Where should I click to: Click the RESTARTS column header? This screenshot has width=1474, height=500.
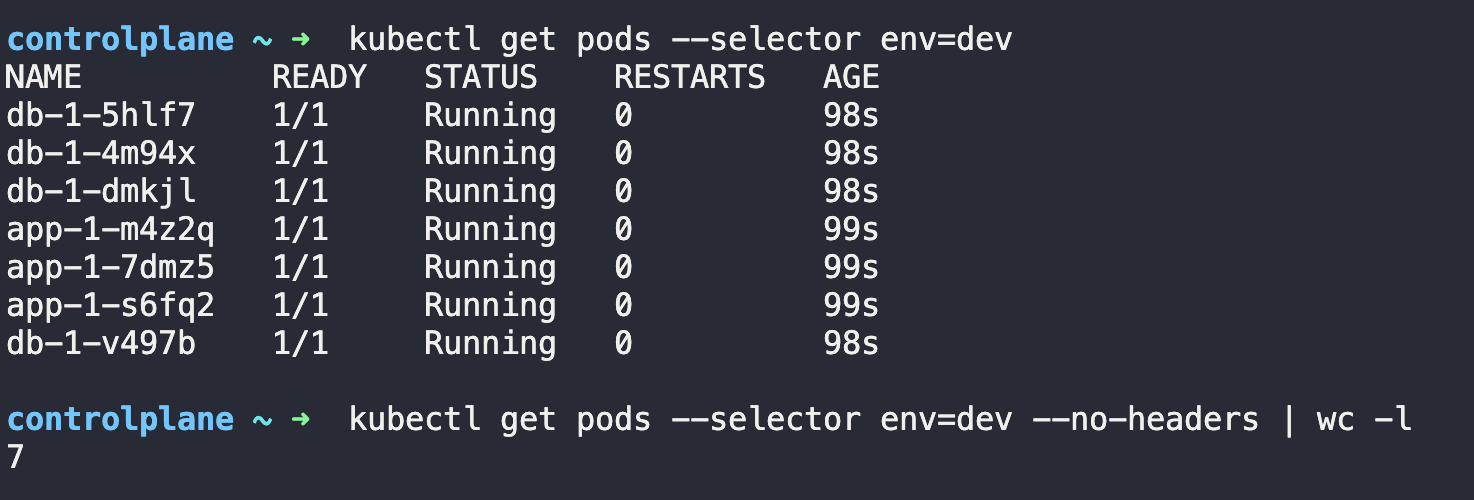coord(690,78)
